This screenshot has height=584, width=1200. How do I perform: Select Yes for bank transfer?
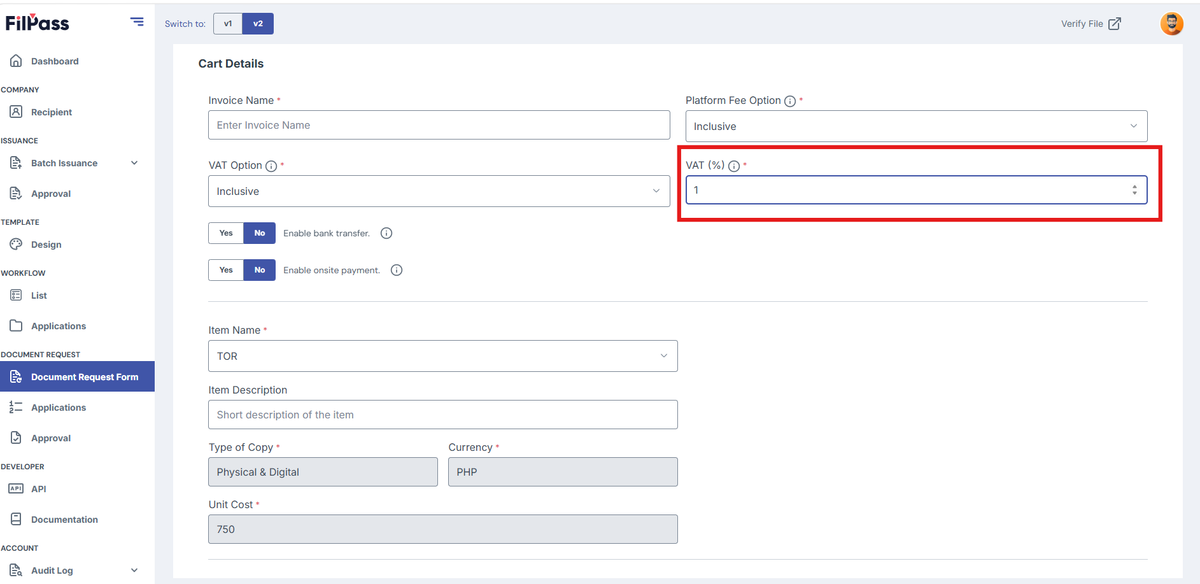pyautogui.click(x=226, y=233)
